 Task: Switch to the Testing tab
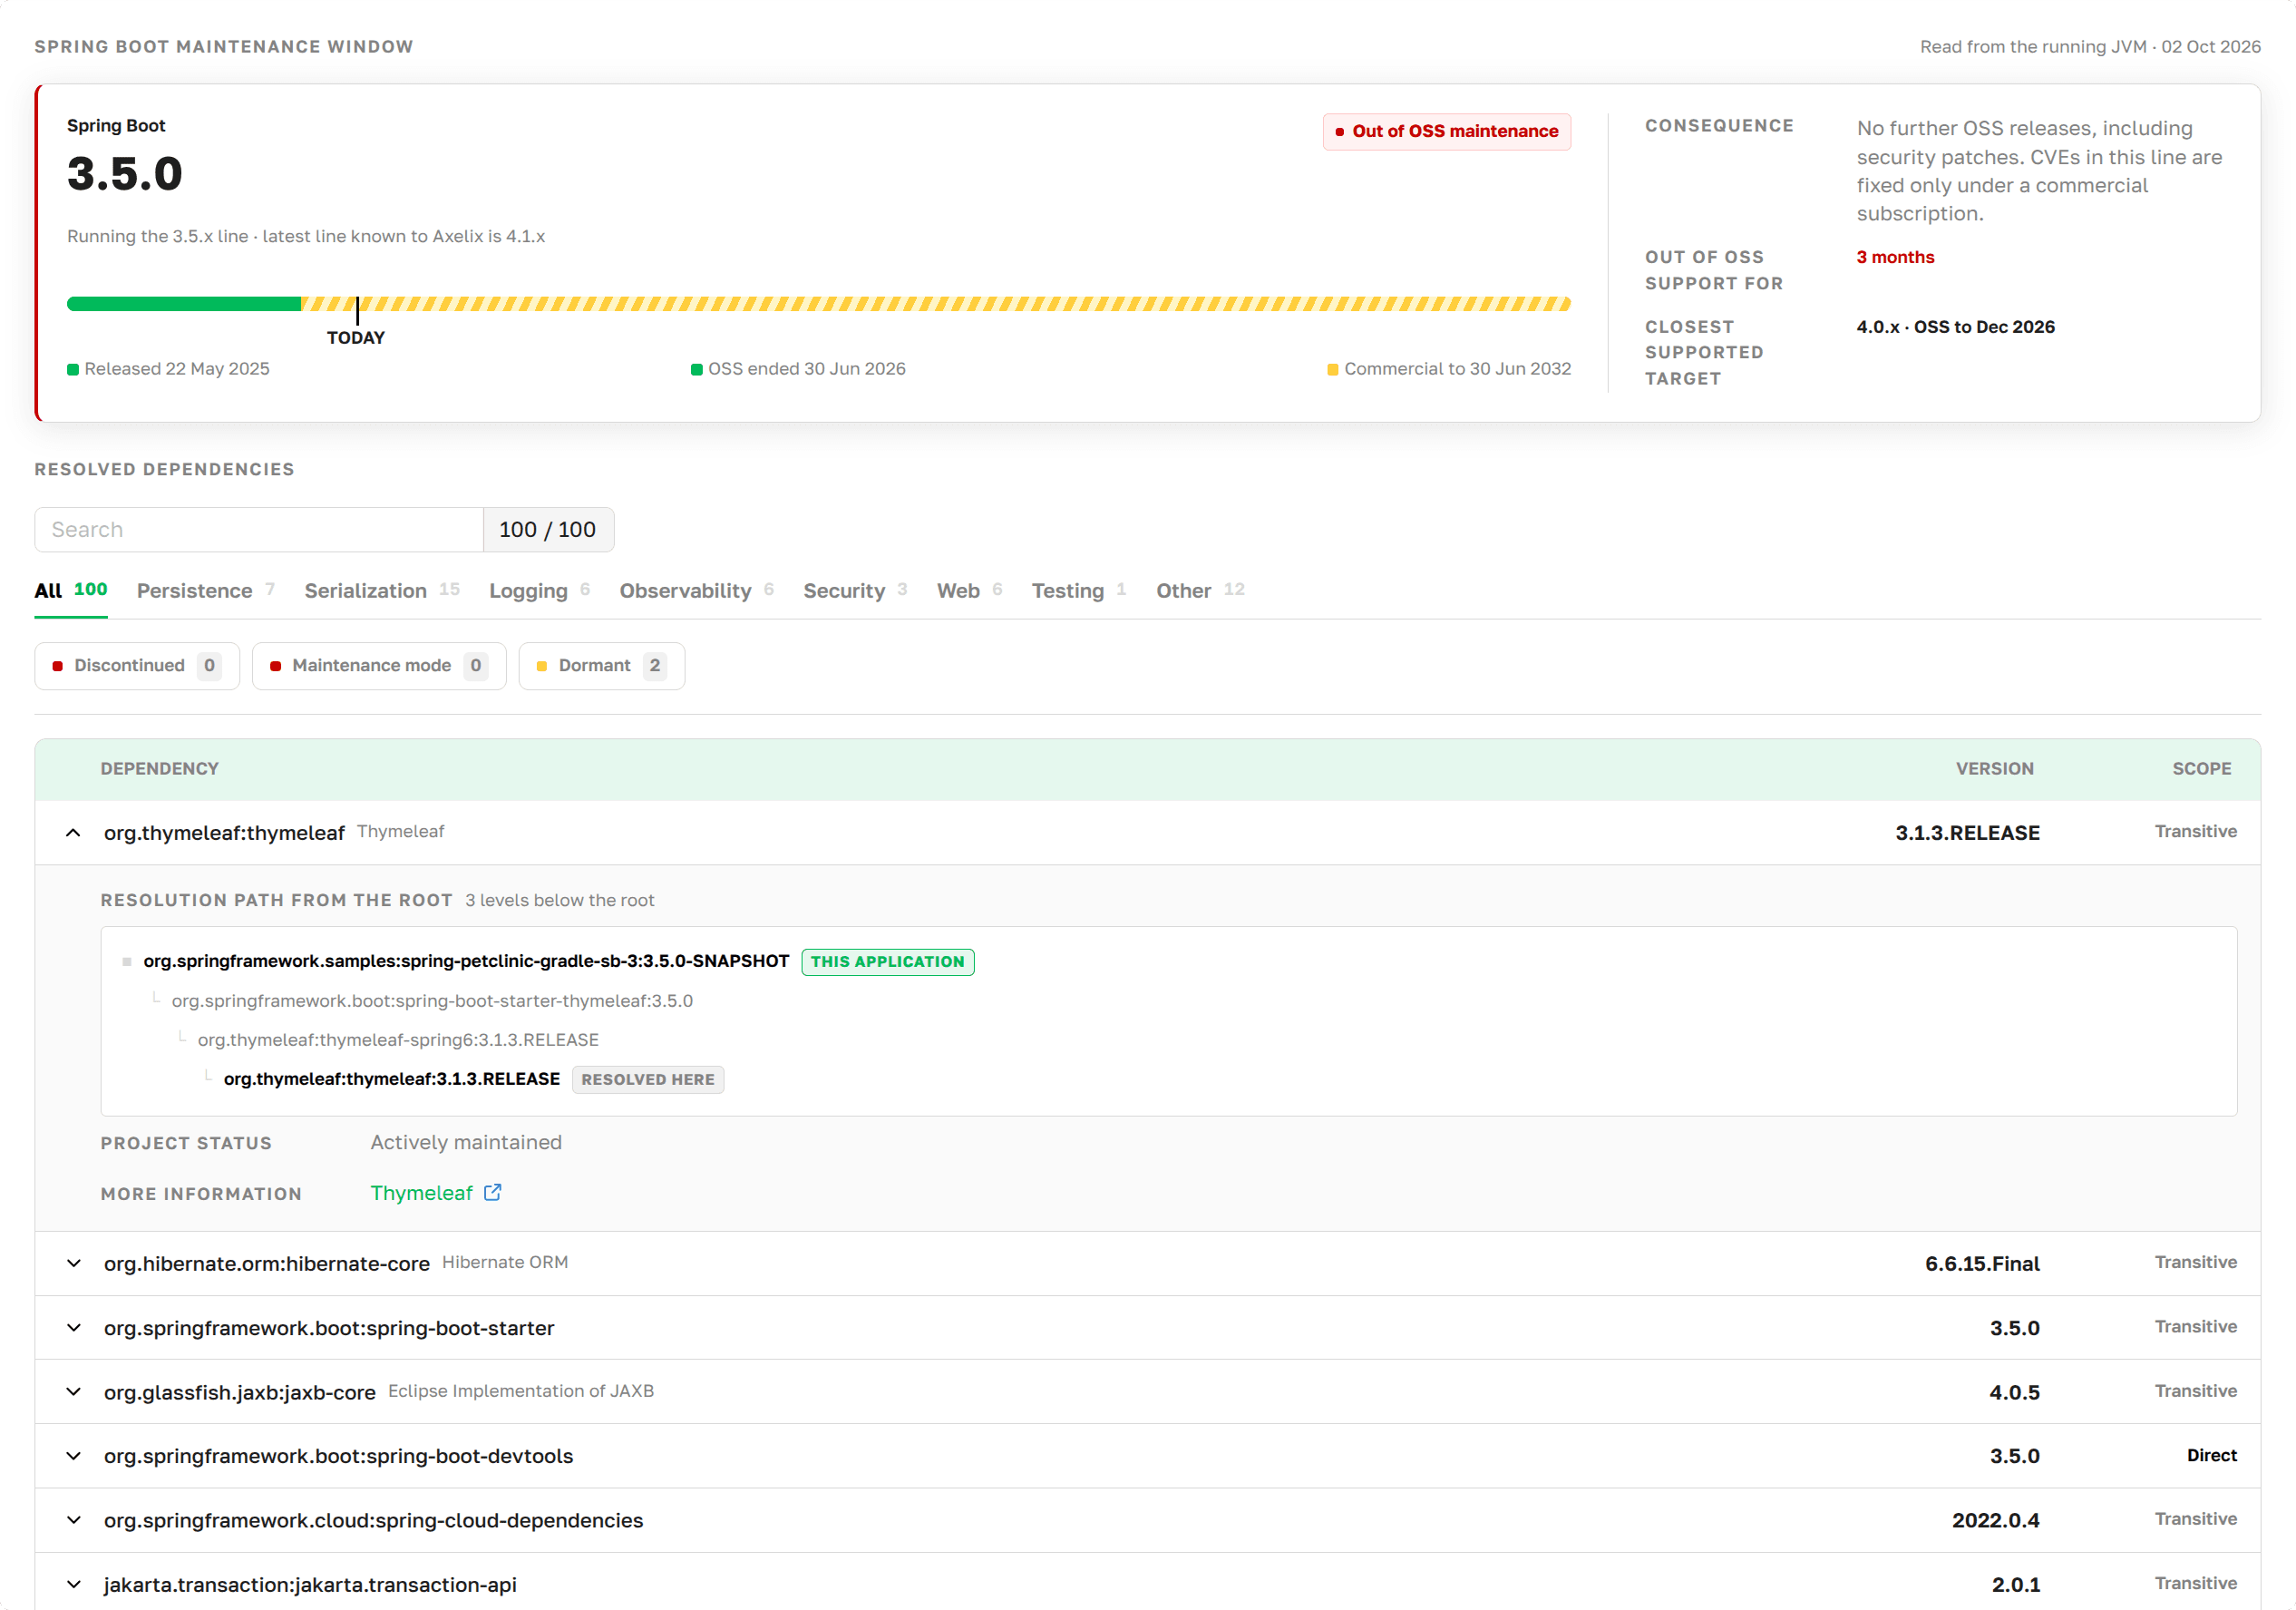(1079, 590)
